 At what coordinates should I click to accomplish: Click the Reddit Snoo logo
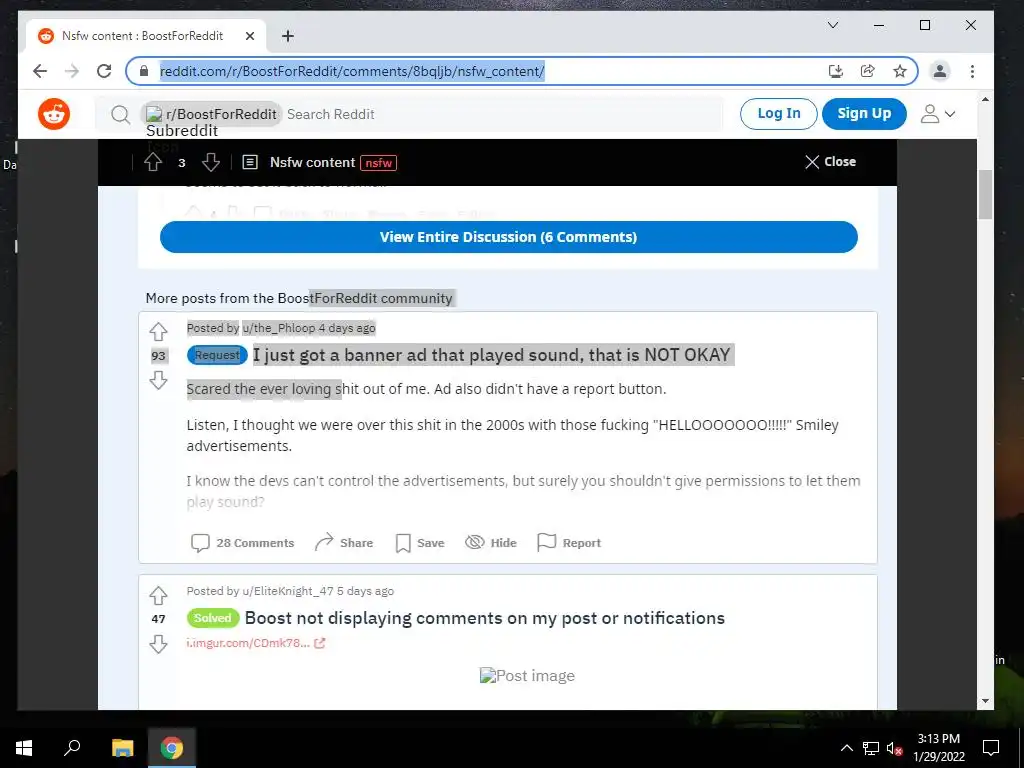point(54,114)
